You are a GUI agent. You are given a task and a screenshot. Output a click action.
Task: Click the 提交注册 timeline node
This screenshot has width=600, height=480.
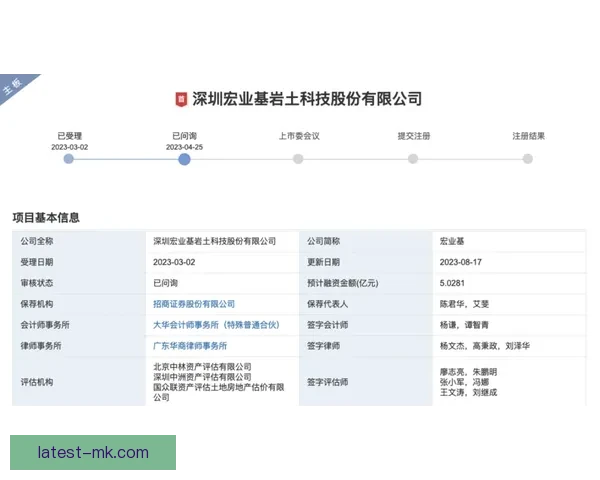[413, 159]
